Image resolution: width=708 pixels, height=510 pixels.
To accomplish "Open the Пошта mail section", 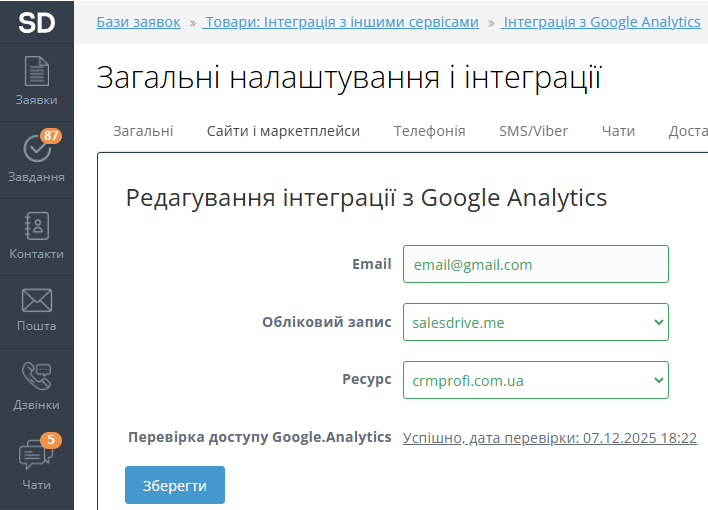I will [x=36, y=310].
